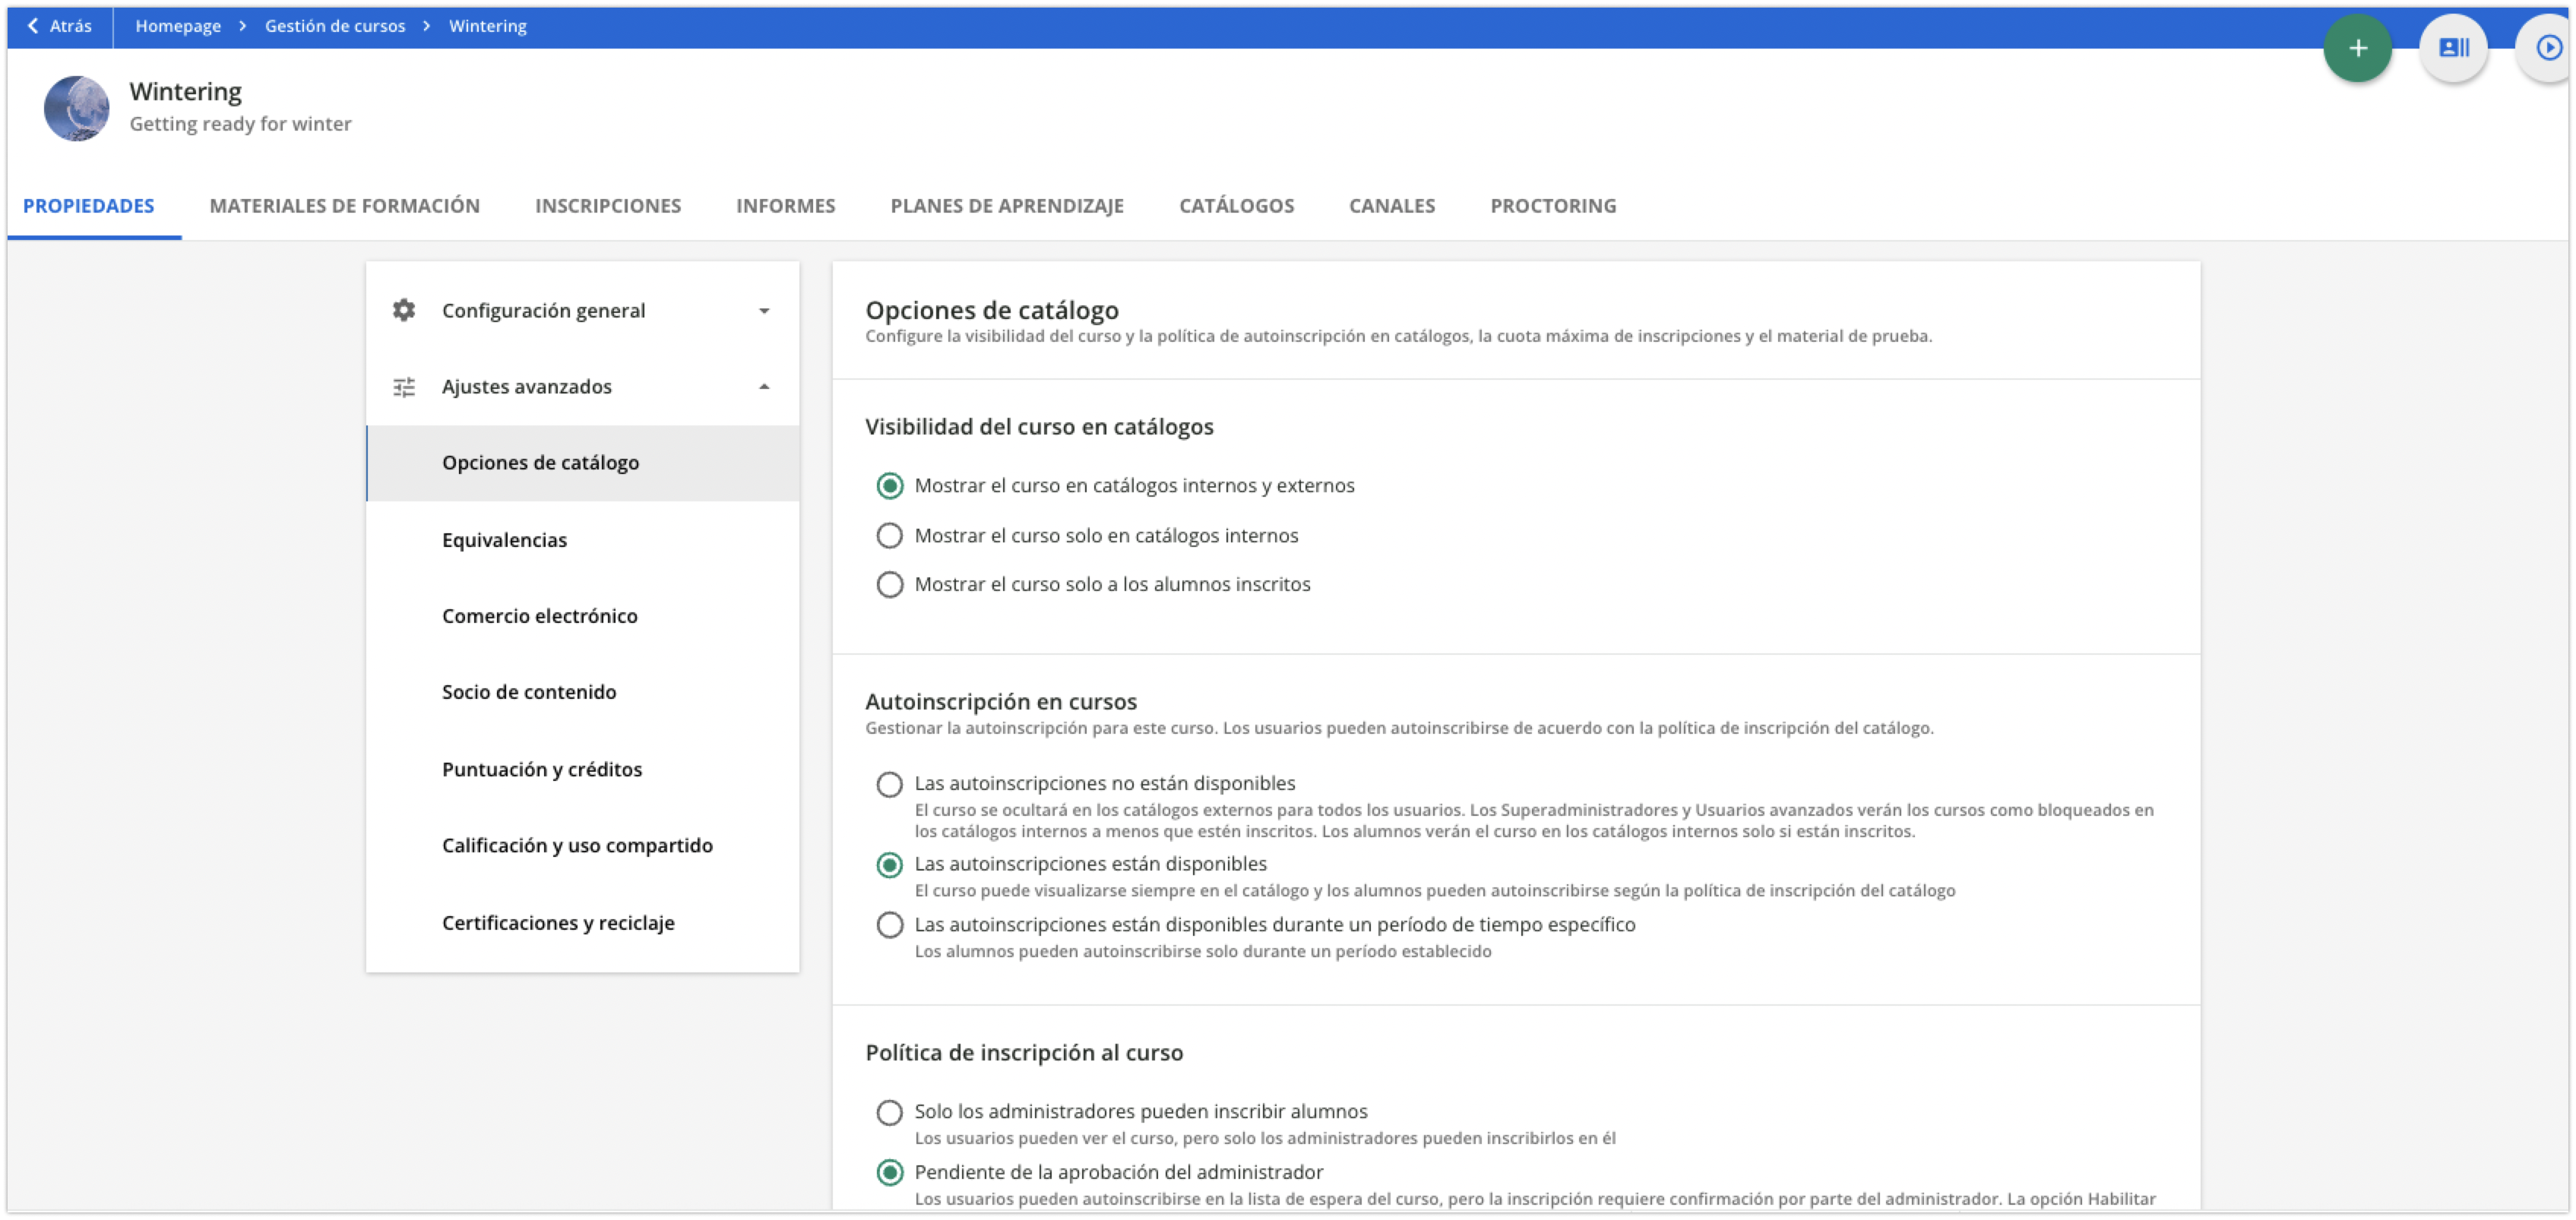Choose 'Solo los administradores pueden inscribir alumnos'
The image size is (2576, 1220).
(889, 1111)
